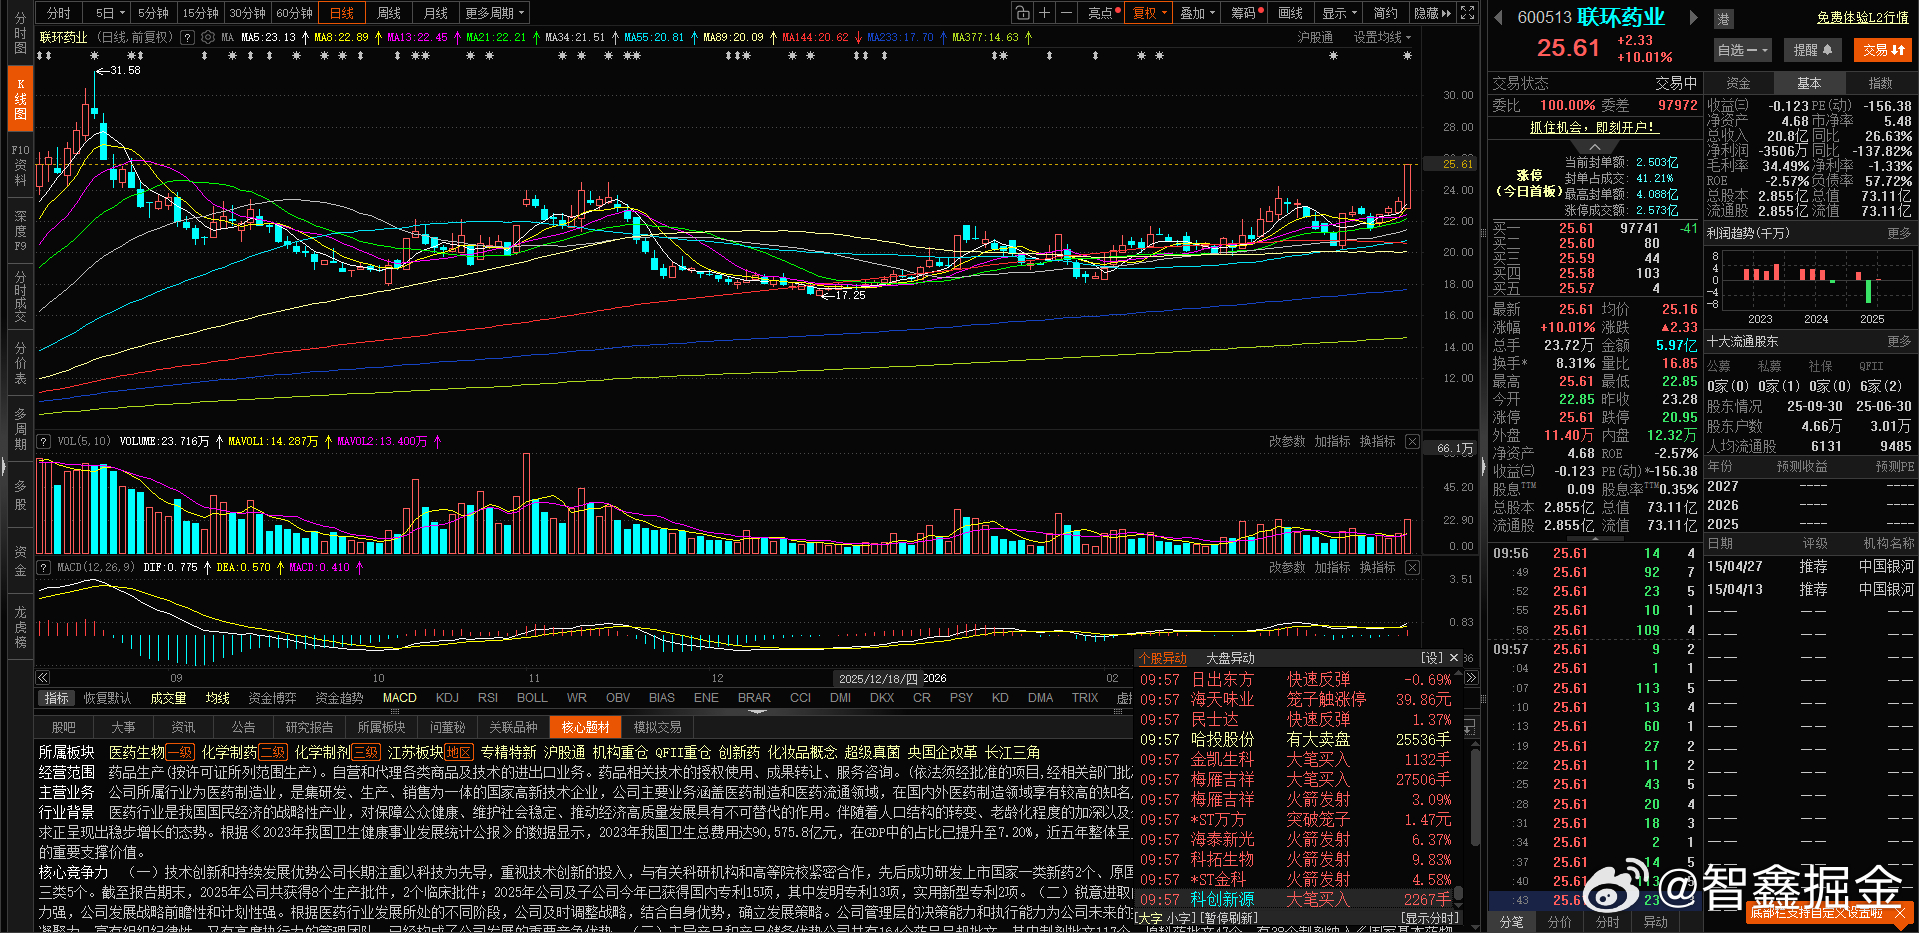Viewport: 1919px width, 933px height.
Task: Toggle the 画线 drawing tool
Action: click(x=1290, y=13)
